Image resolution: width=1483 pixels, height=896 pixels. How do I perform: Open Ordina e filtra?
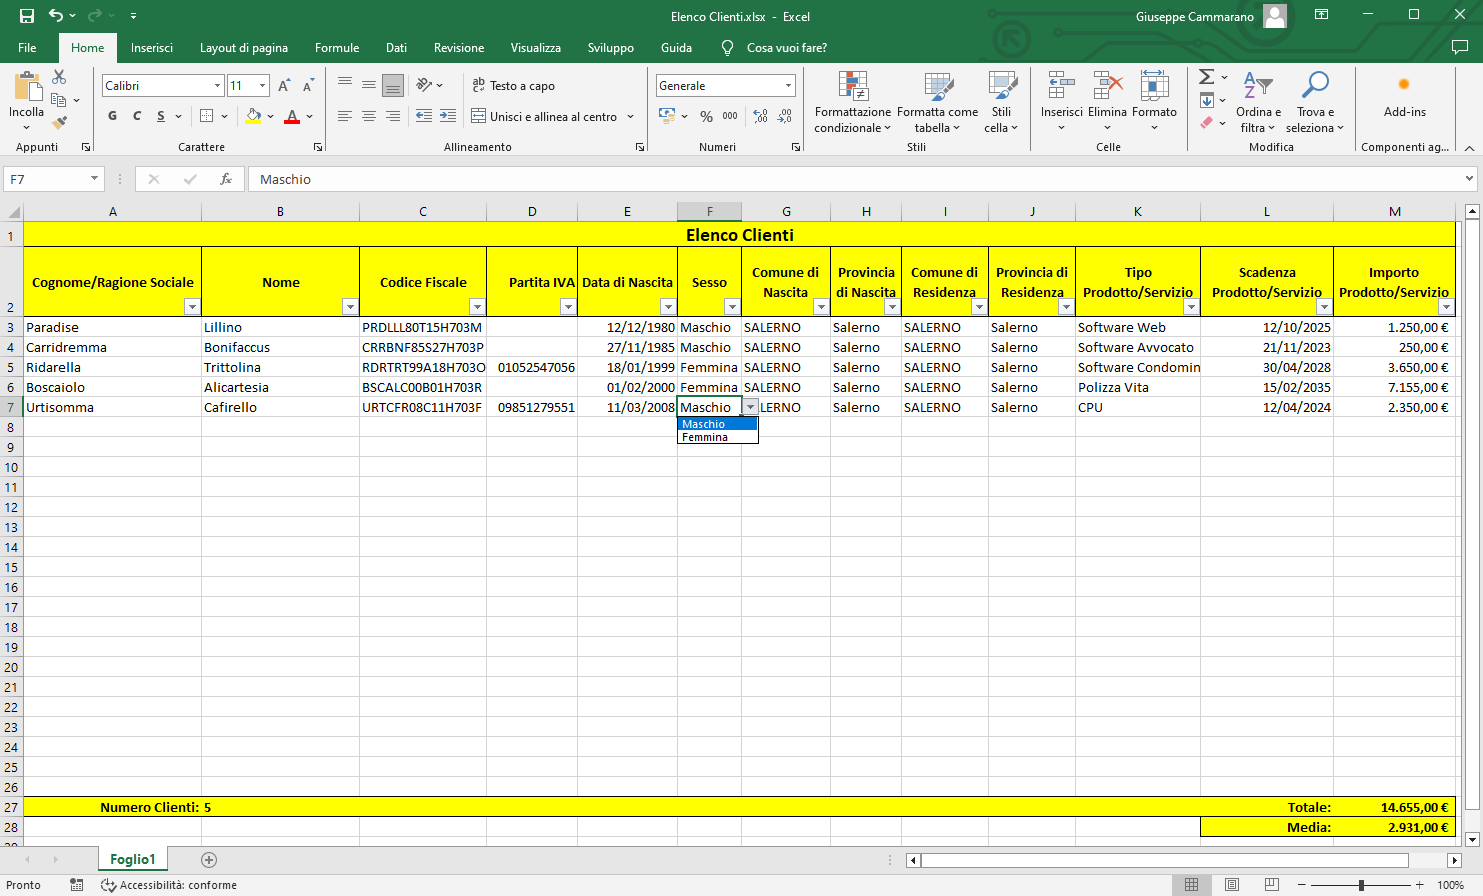pos(1258,102)
